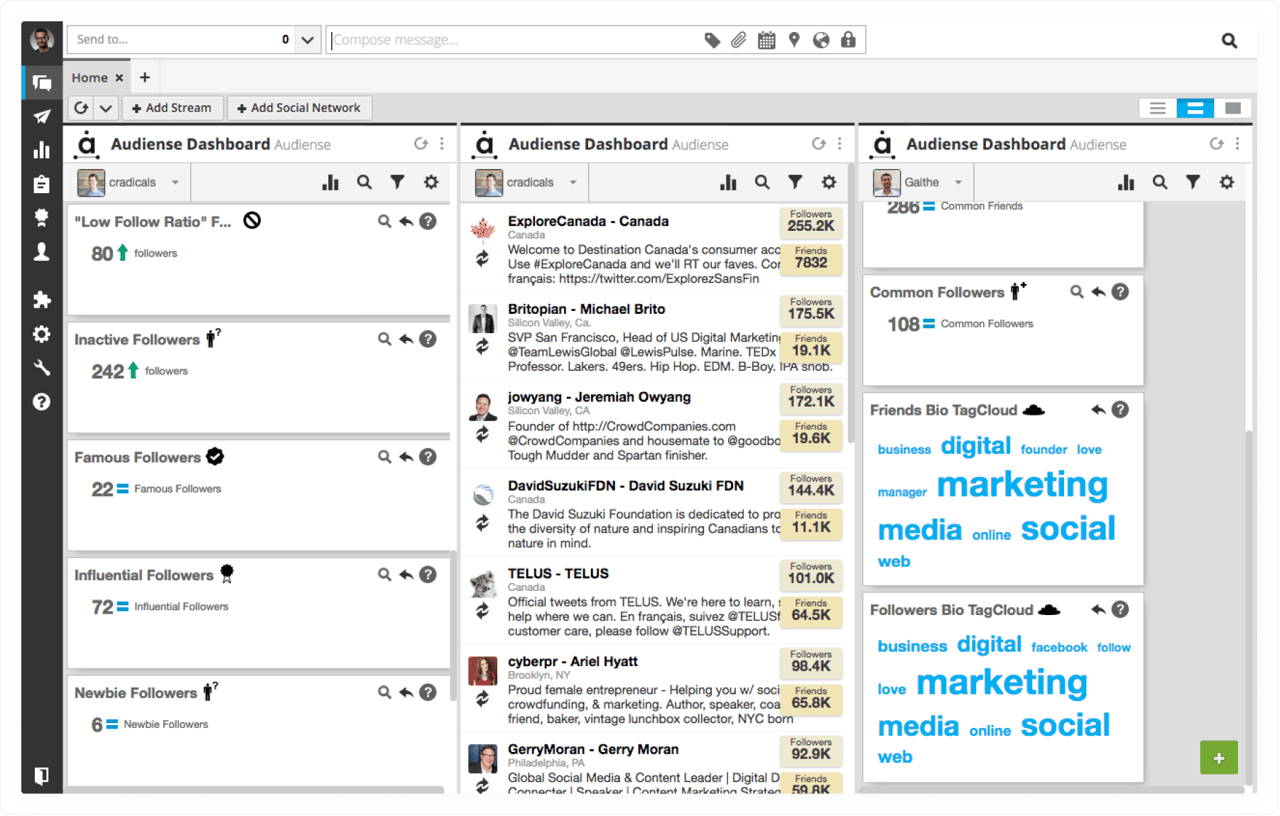Click the attachment paperclip icon in composer
1280x816 pixels.
point(739,40)
